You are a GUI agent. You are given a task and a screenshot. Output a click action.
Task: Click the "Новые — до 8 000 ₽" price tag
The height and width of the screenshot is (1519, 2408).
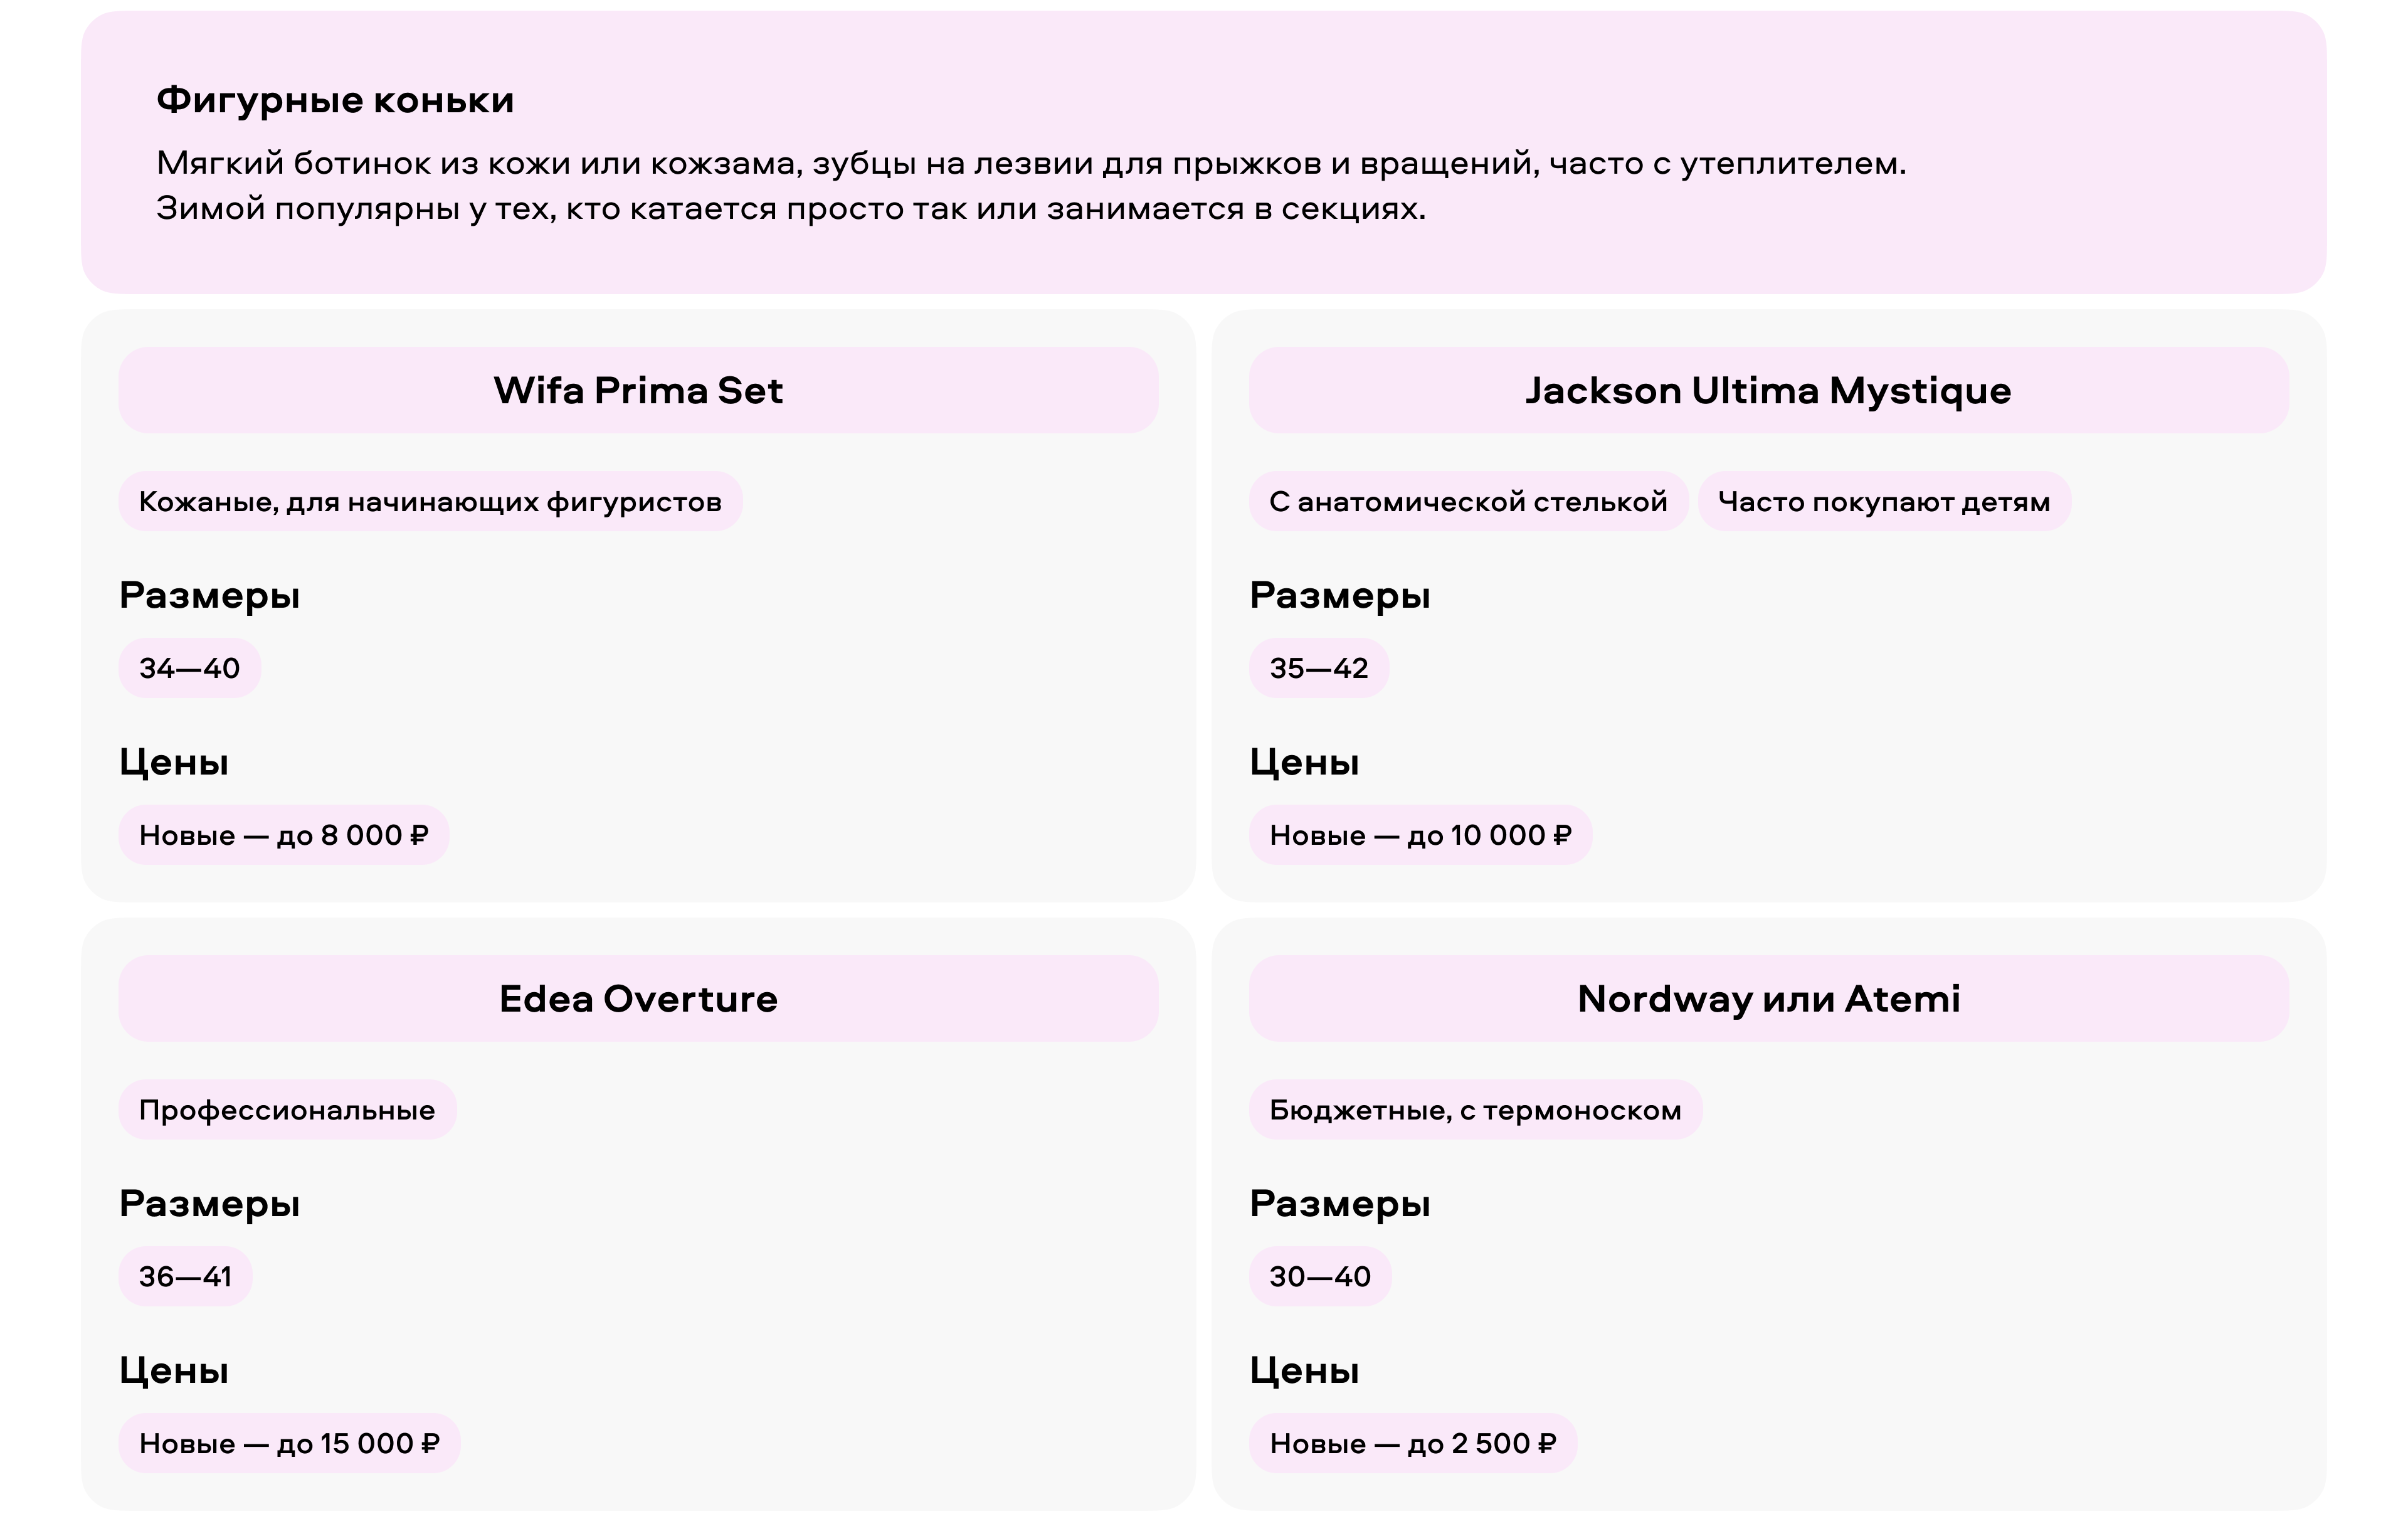(283, 835)
